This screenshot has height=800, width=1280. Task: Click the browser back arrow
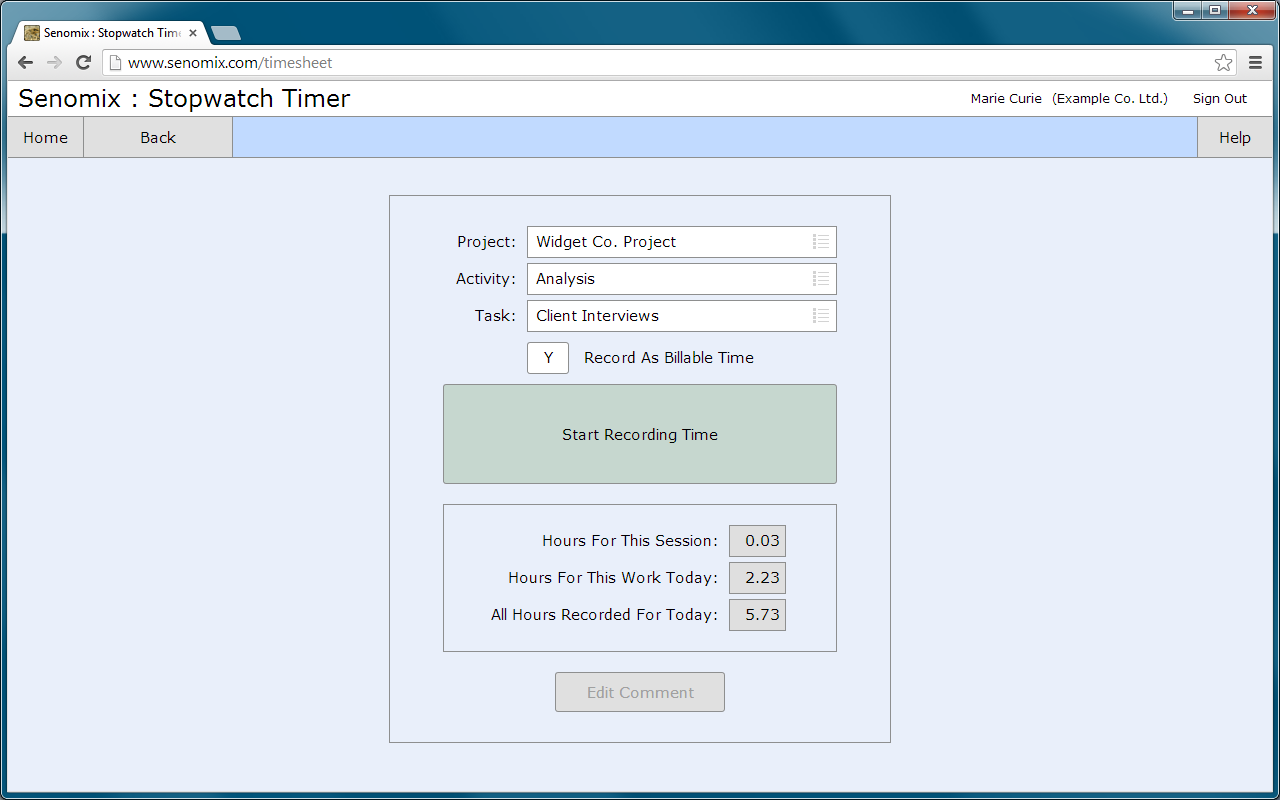(26, 62)
